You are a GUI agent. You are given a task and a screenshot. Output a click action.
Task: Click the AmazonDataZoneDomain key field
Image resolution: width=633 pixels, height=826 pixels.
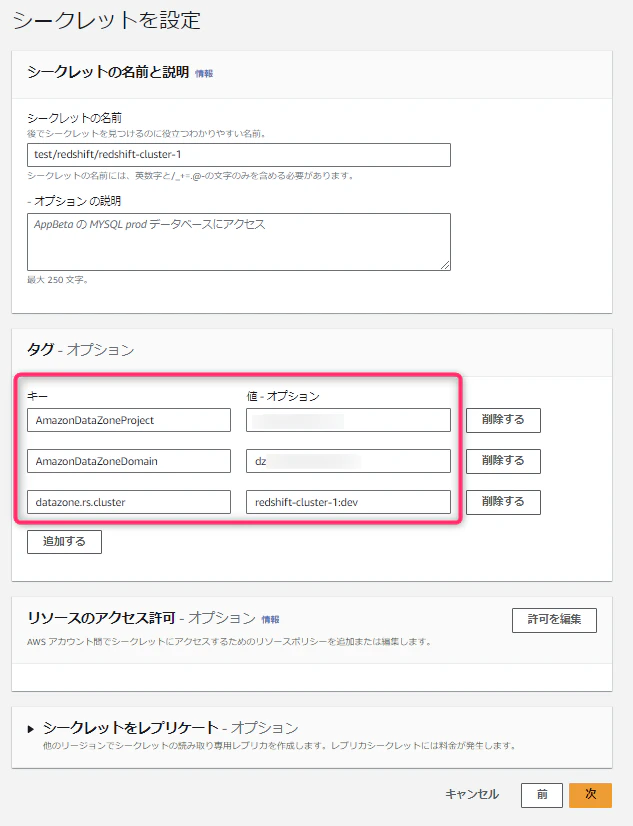click(x=129, y=461)
